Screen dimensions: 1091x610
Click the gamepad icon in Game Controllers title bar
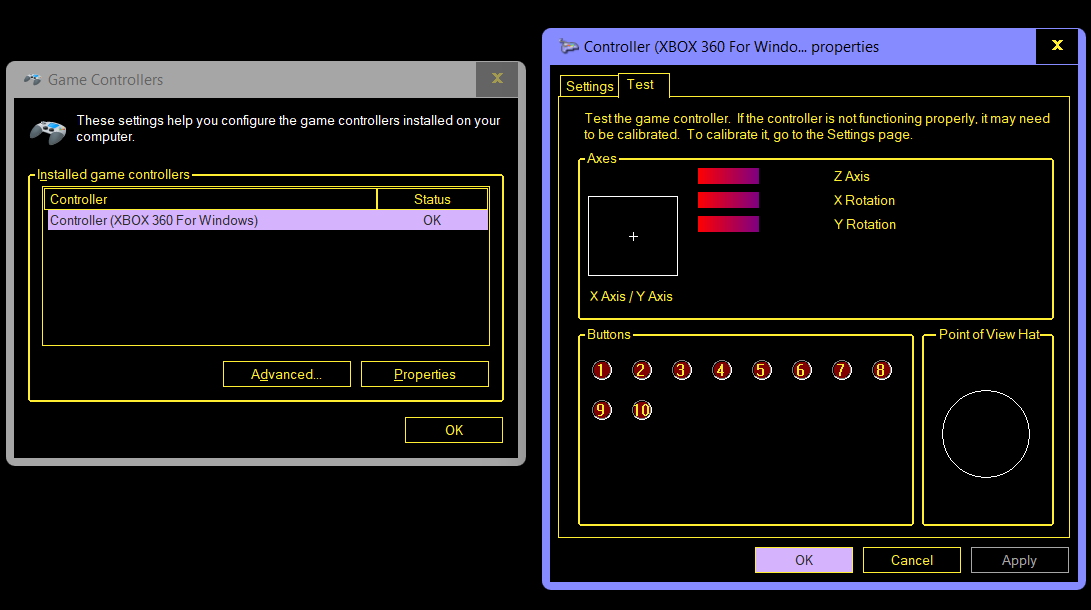click(32, 80)
